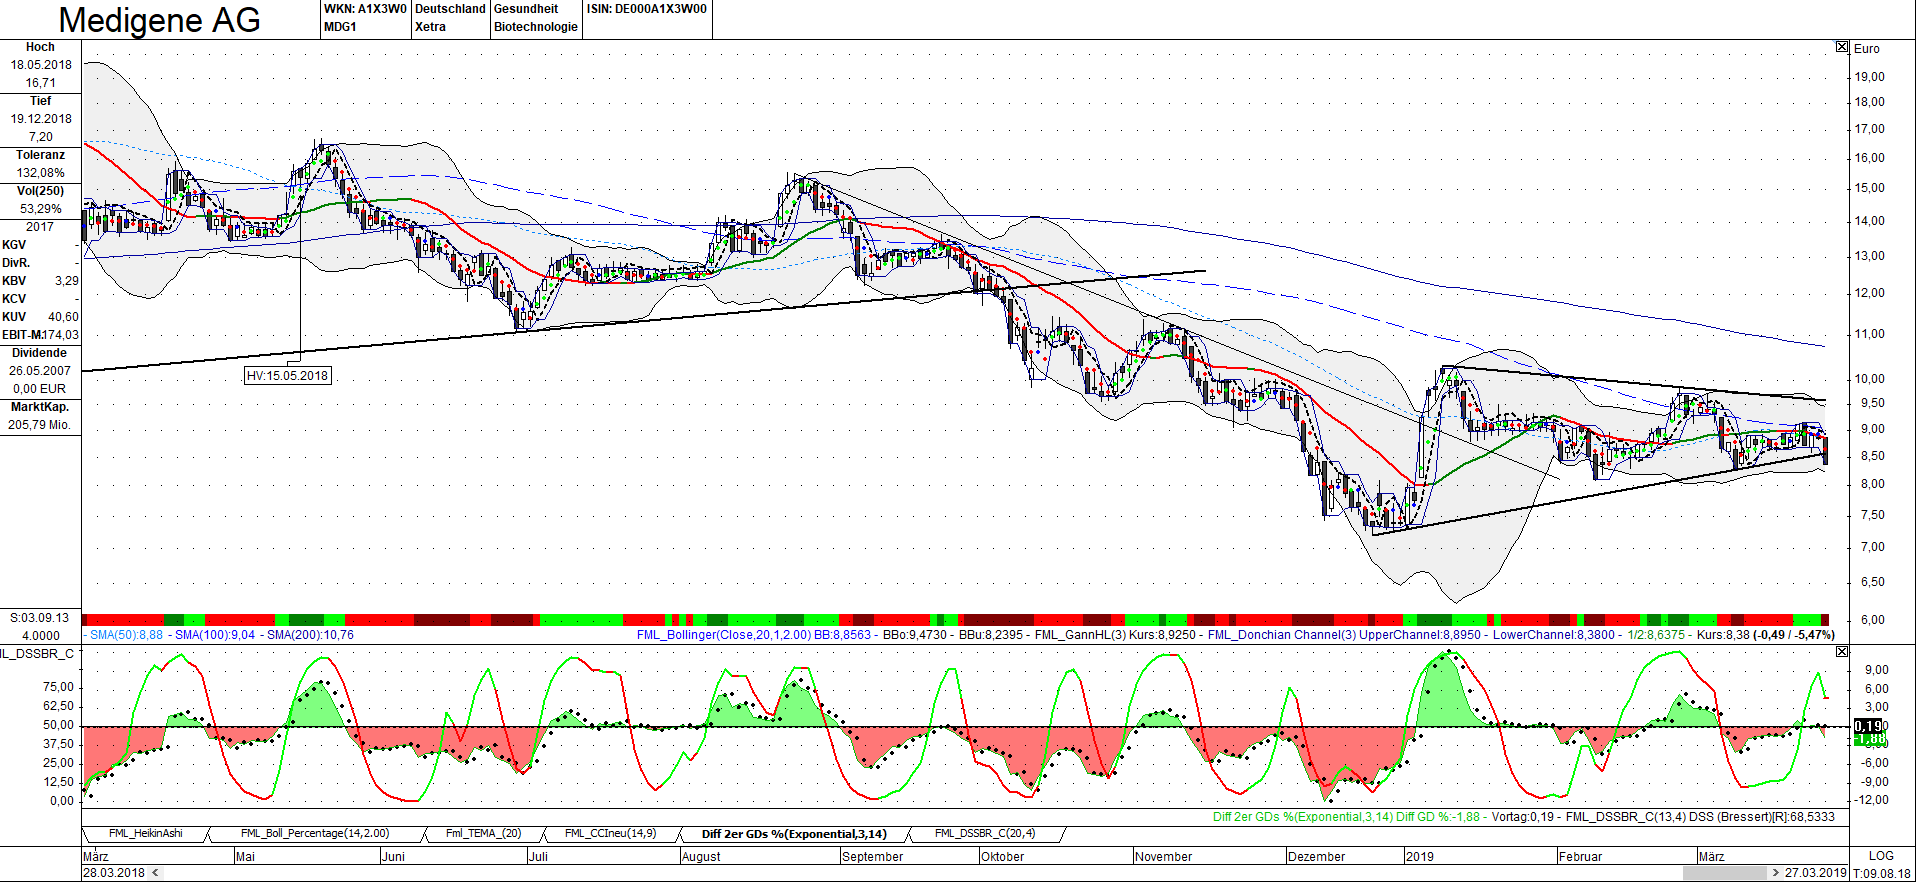Click the Vol(250) label
The image size is (1916, 882).
(40, 191)
